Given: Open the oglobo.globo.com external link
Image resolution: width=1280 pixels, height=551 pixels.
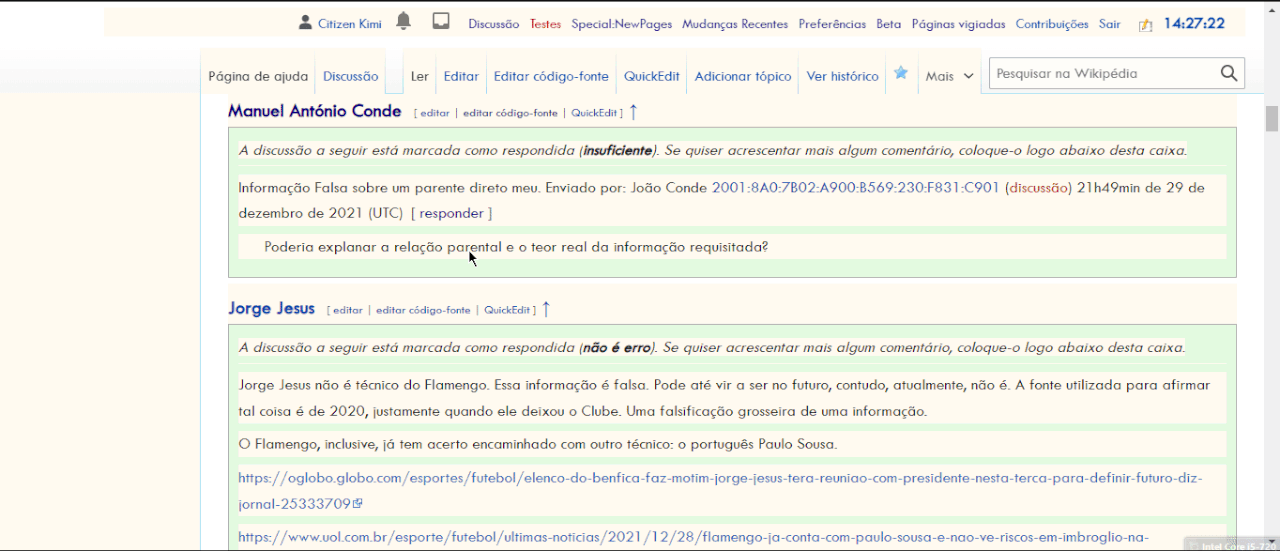Looking at the screenshot, I should tap(720, 490).
